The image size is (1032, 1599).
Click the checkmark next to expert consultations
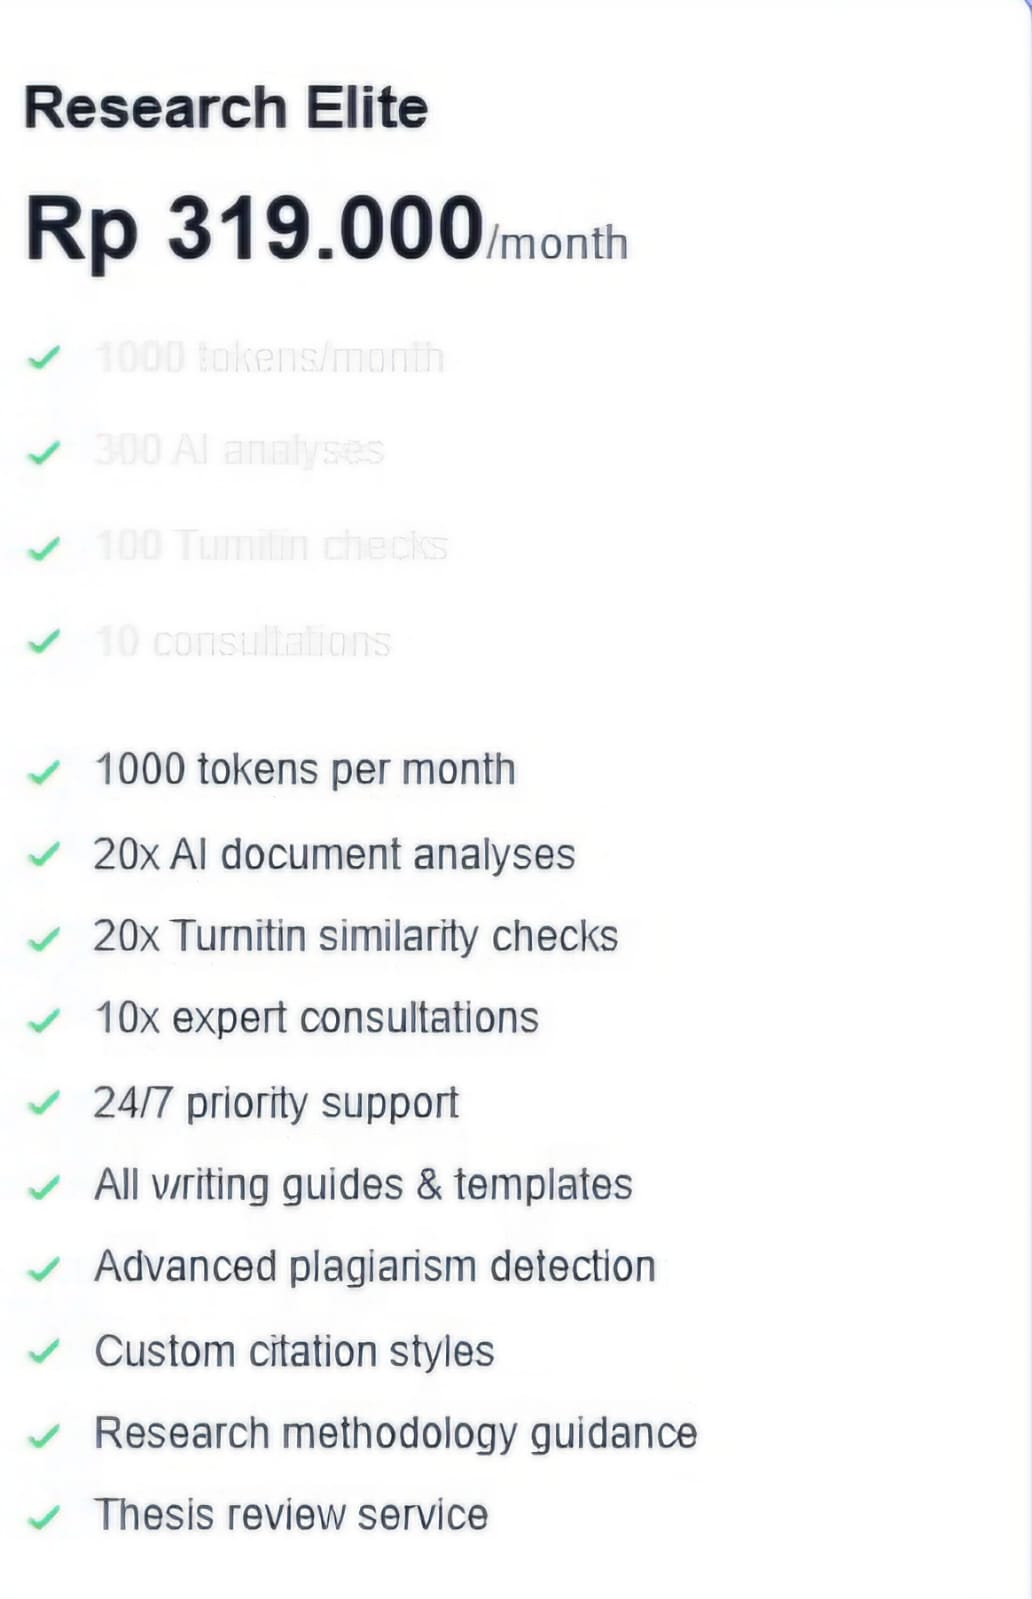[44, 1021]
